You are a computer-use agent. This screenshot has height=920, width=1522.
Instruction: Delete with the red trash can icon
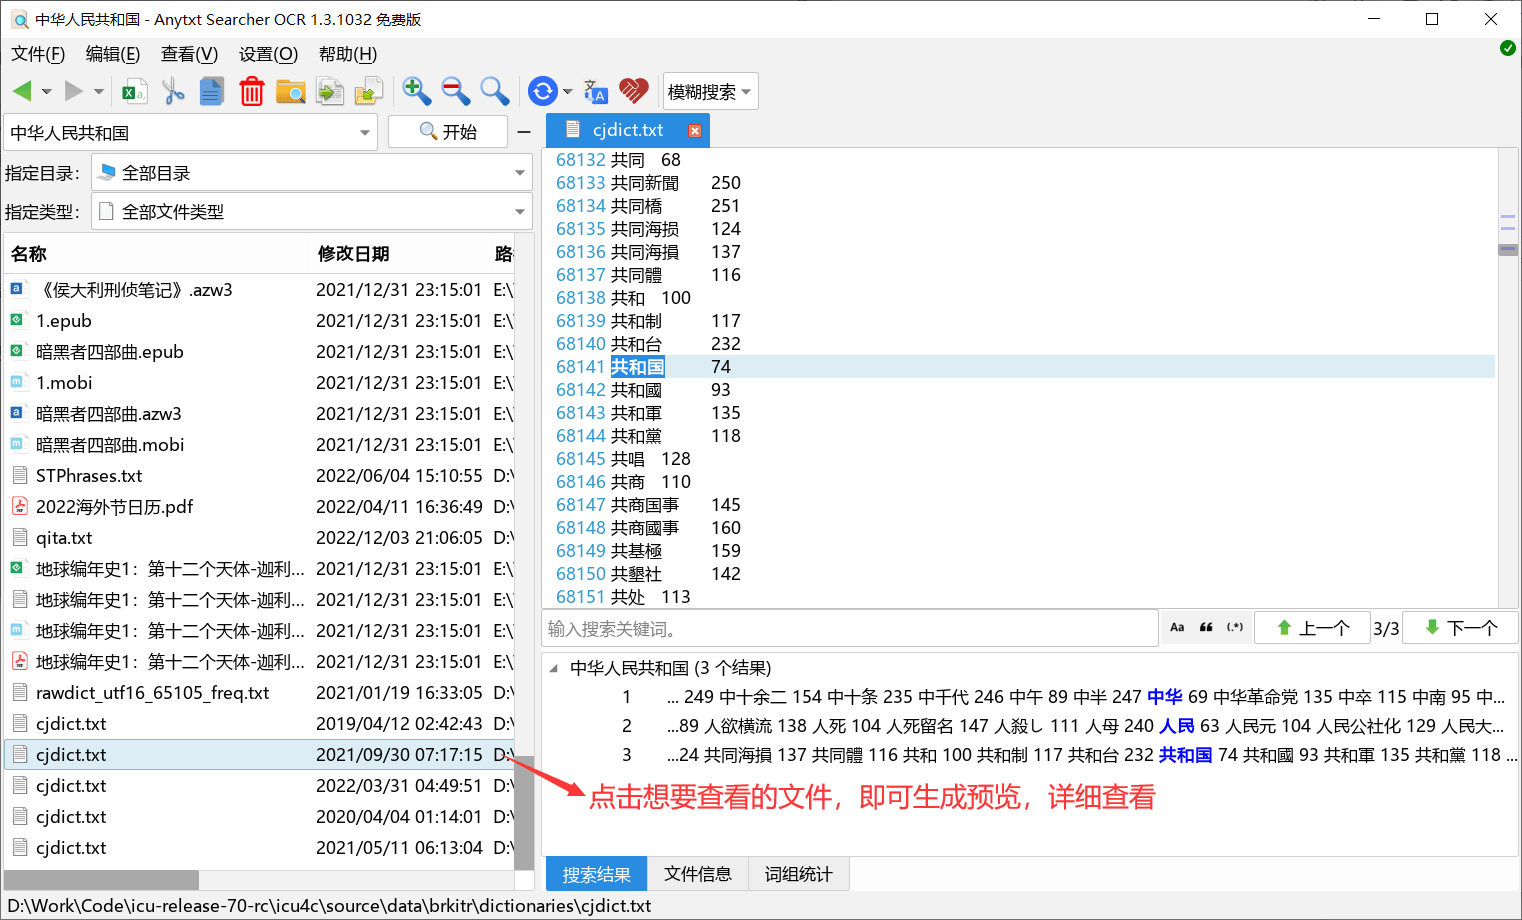point(251,91)
